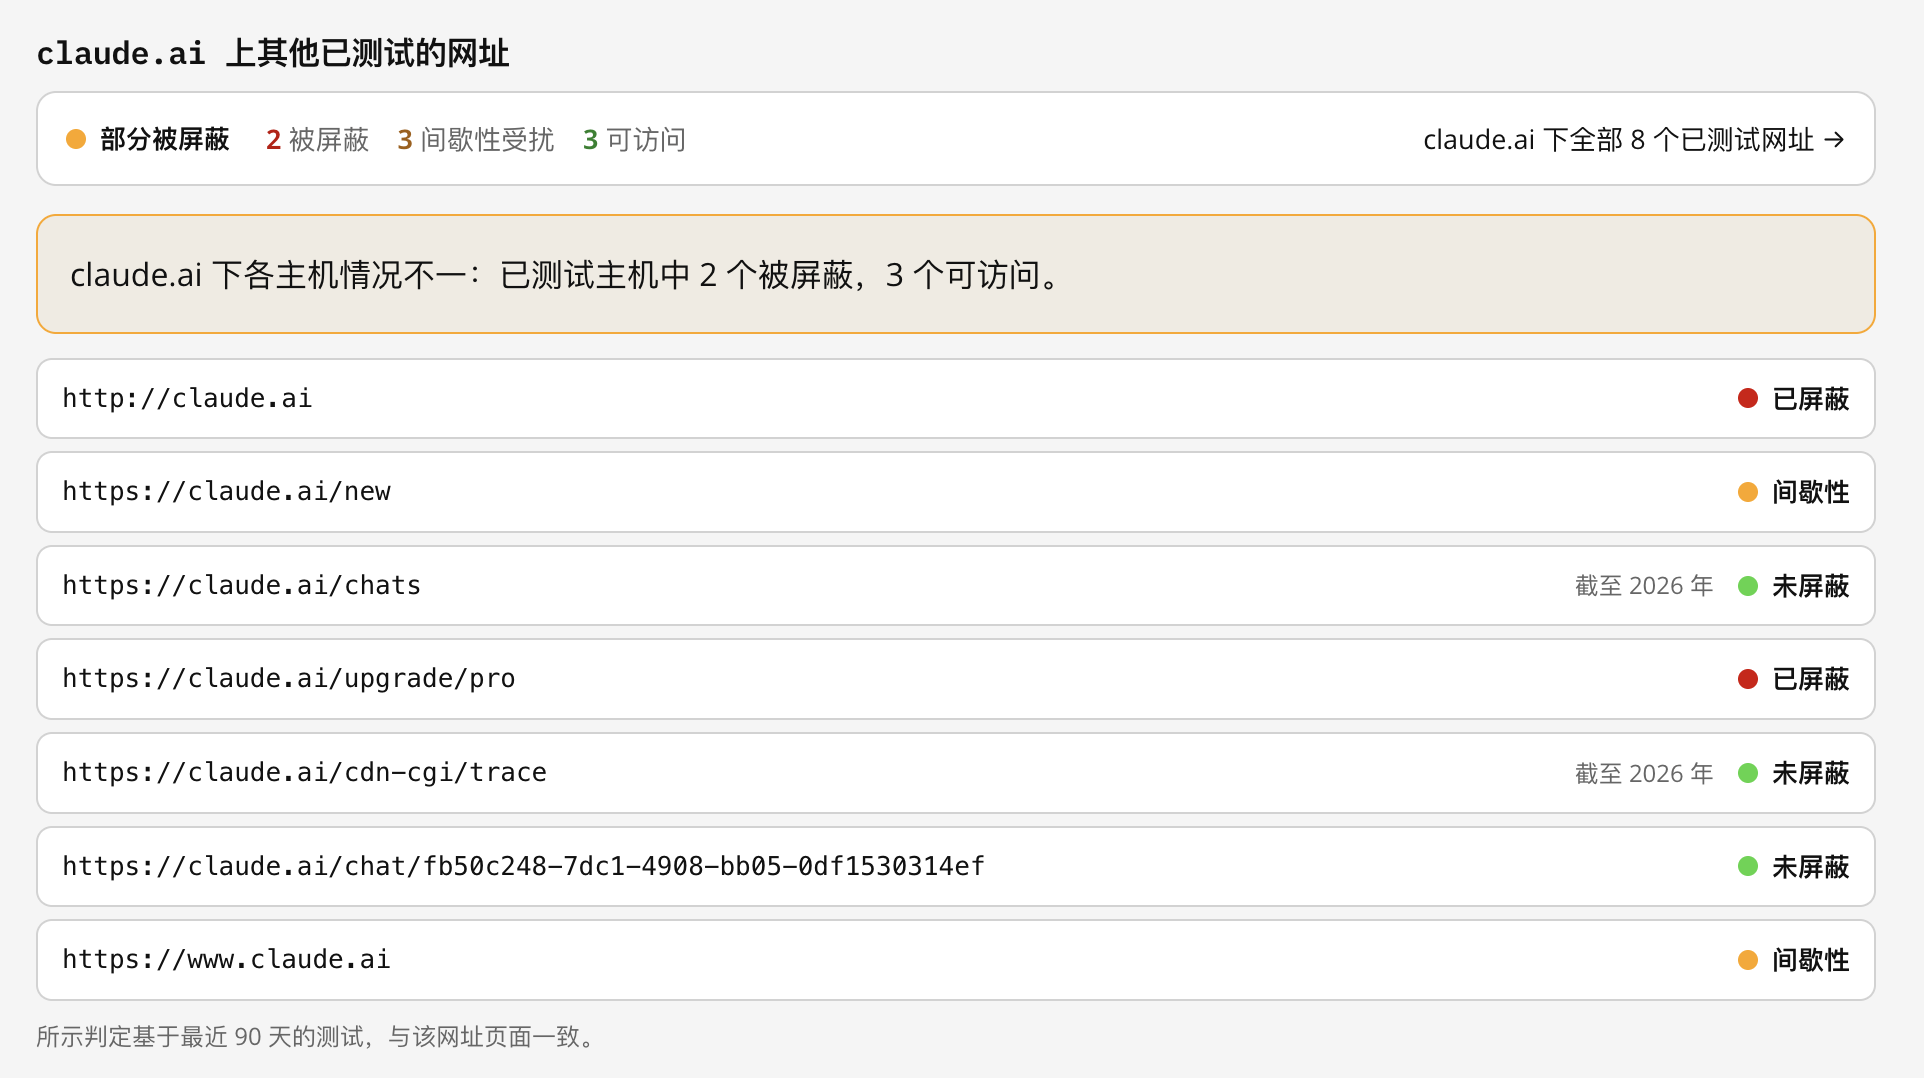Click the 2 被屏蔽 count

click(317, 139)
